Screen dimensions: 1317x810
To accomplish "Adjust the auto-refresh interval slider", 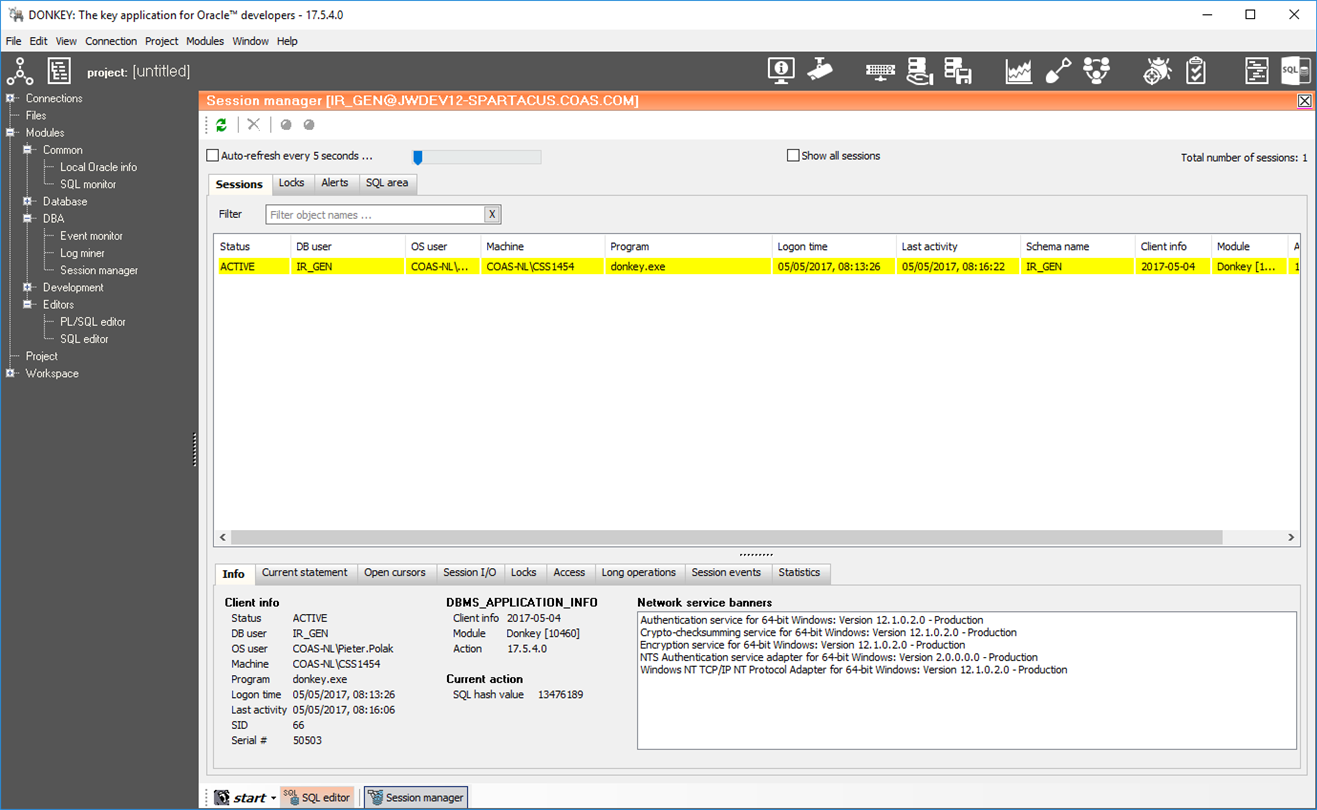I will [x=418, y=157].
